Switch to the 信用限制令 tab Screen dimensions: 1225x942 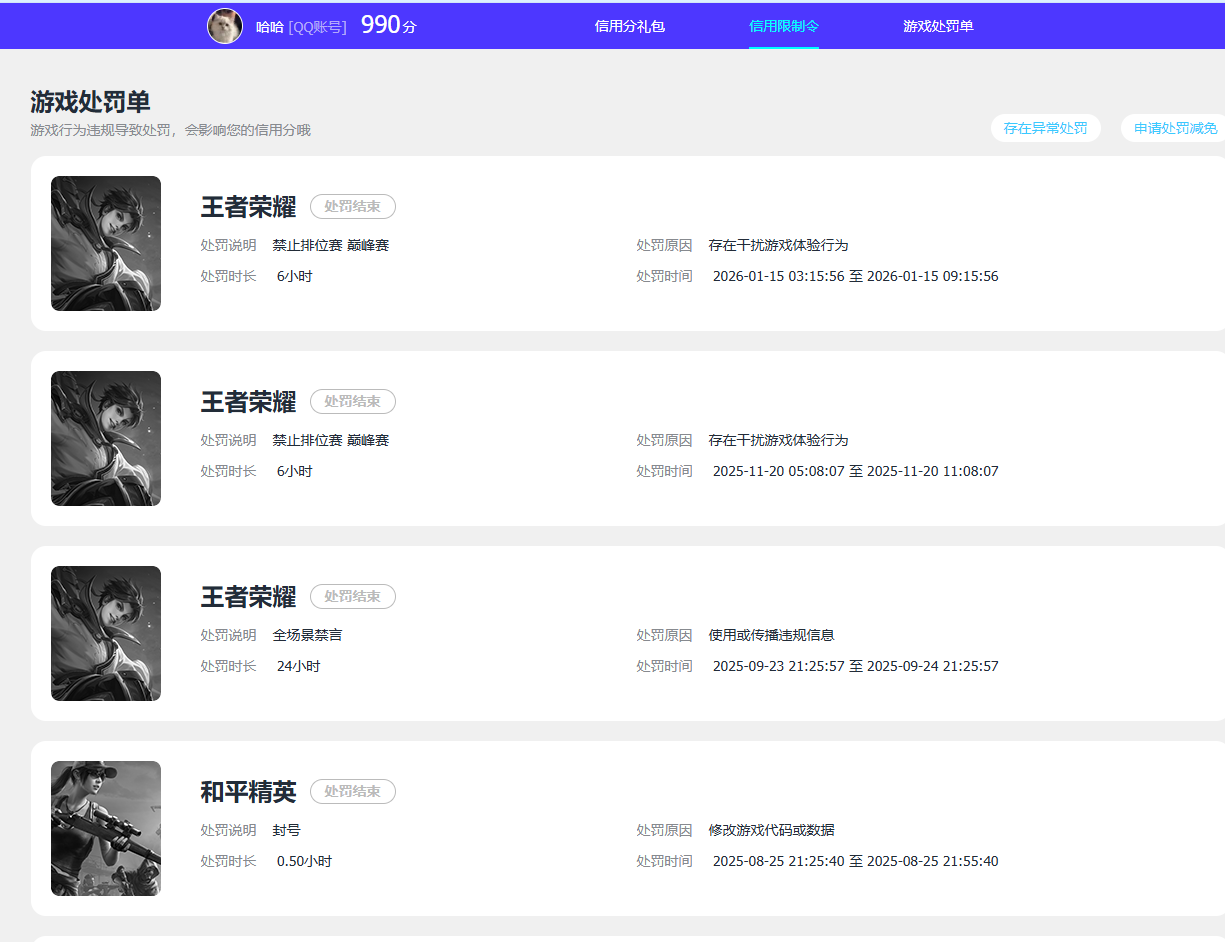[784, 26]
